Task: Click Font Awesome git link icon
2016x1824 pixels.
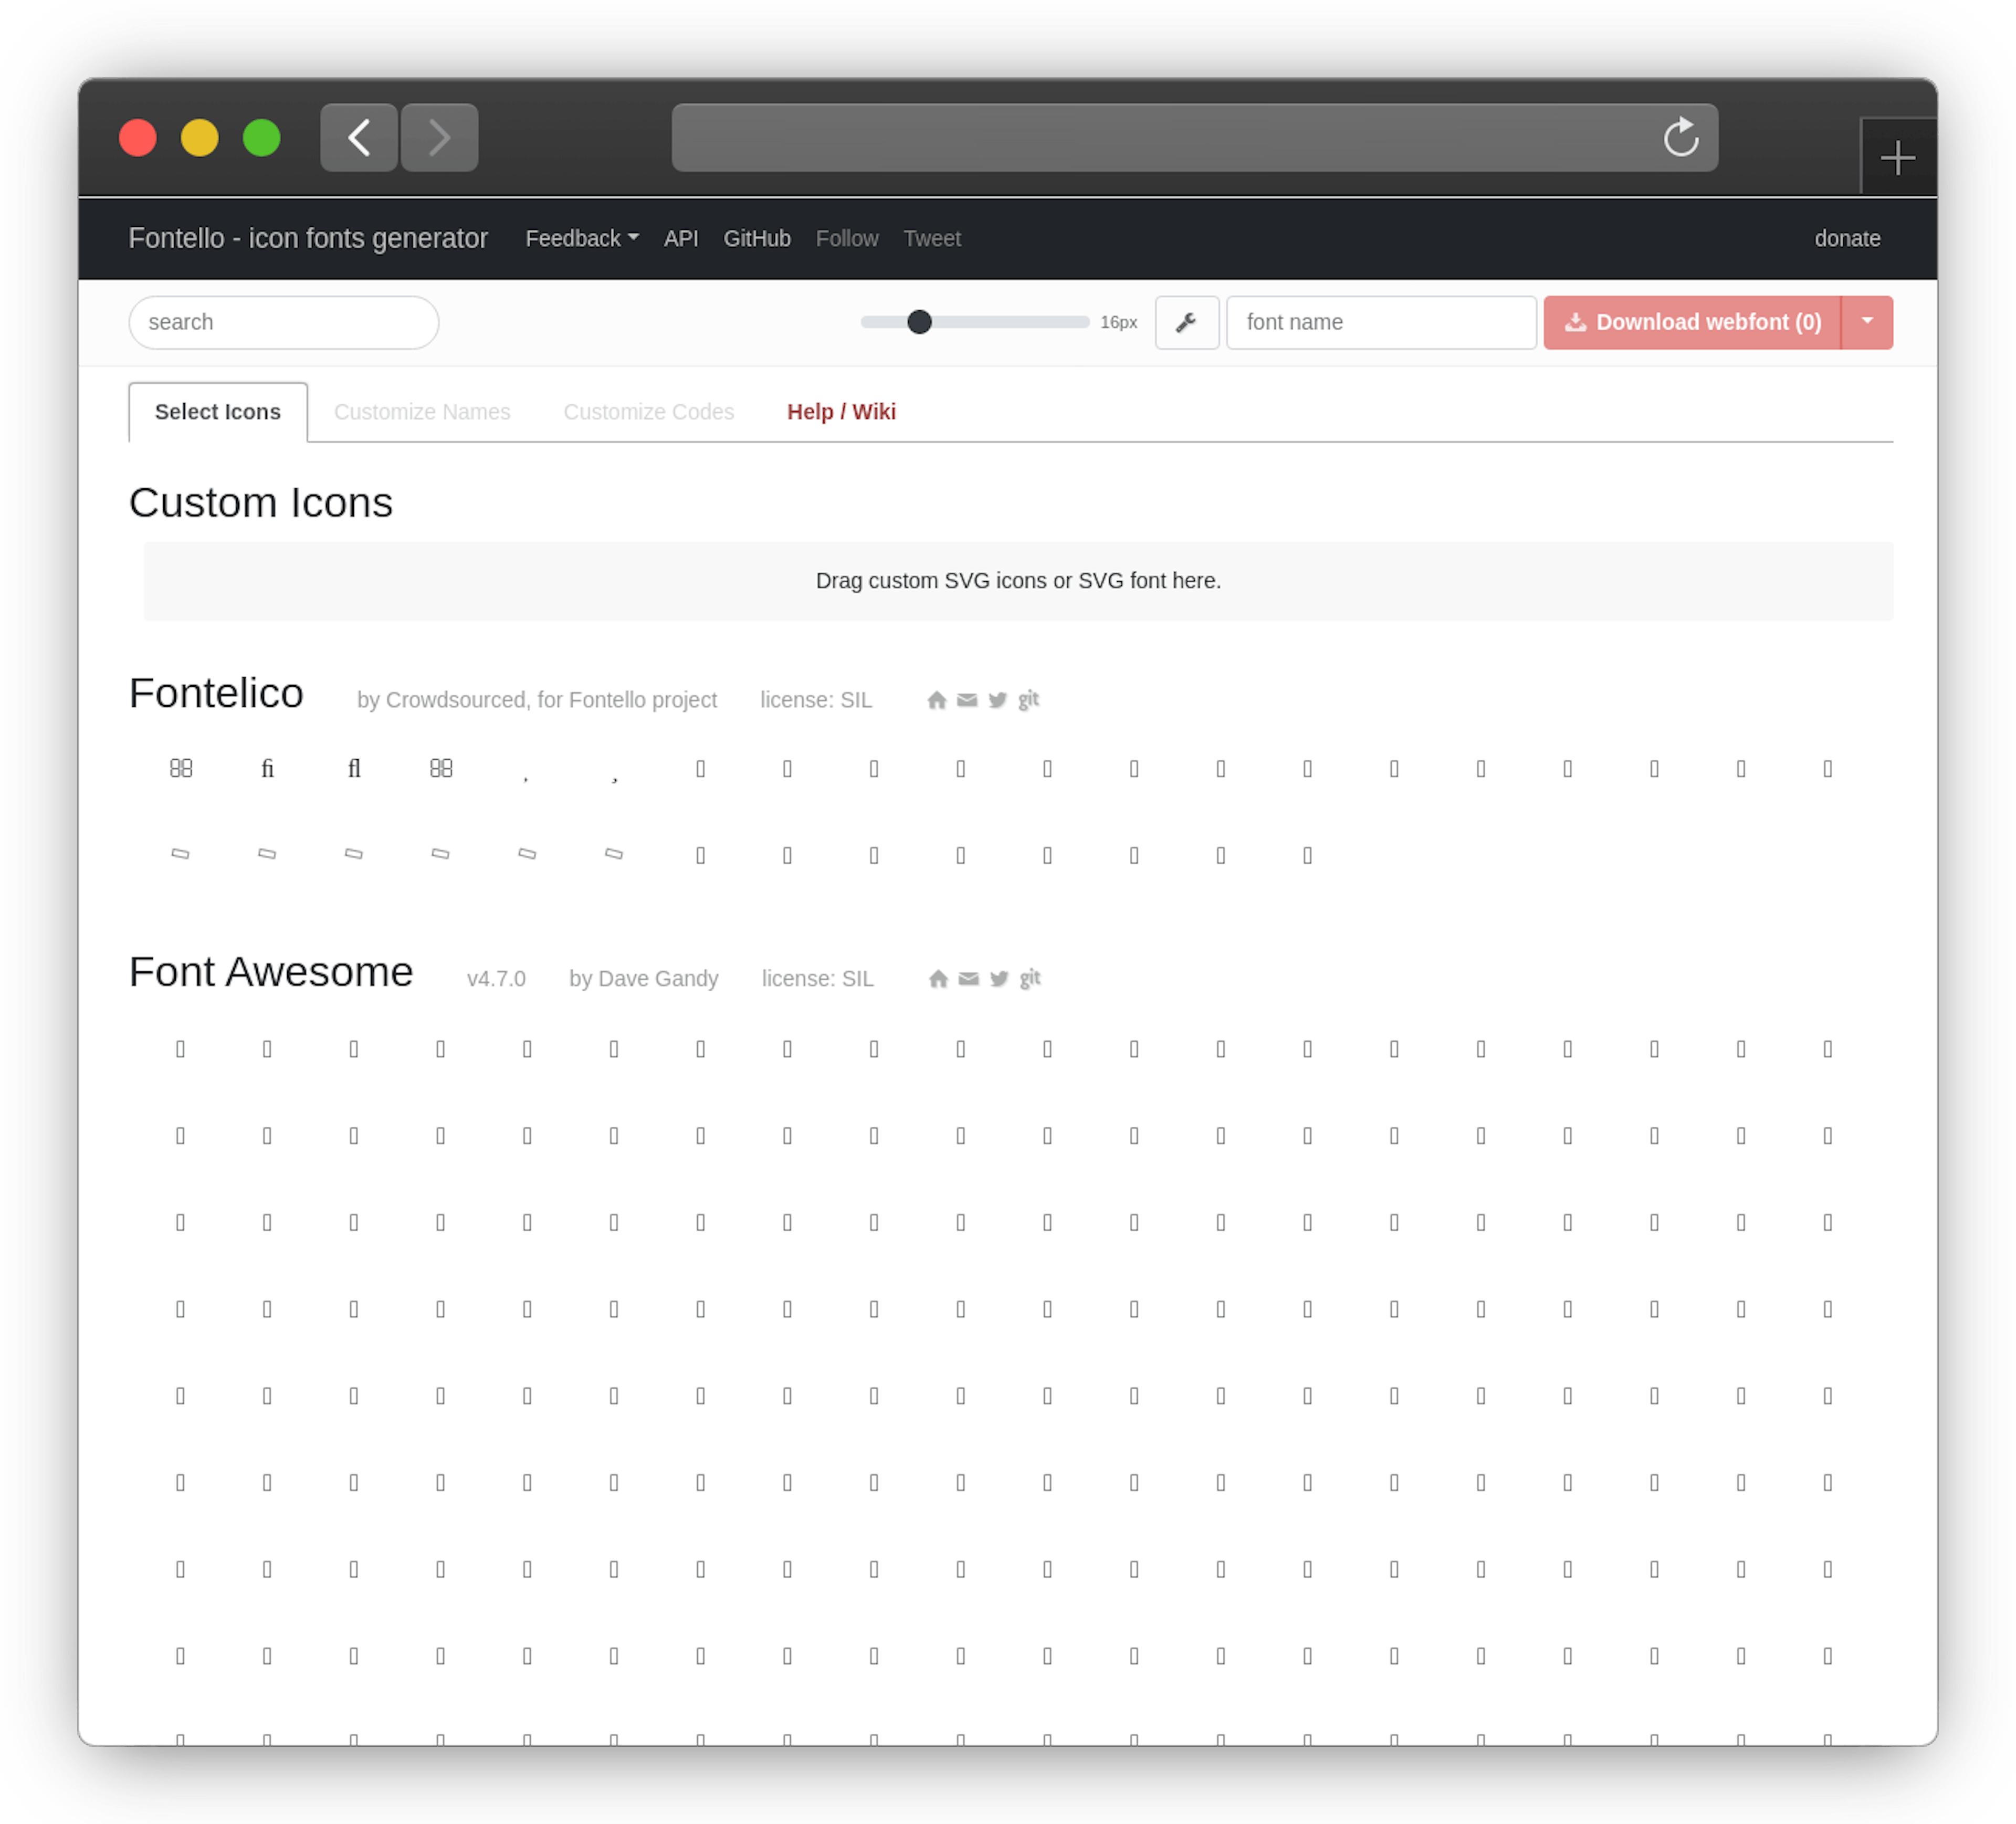Action: point(1031,979)
